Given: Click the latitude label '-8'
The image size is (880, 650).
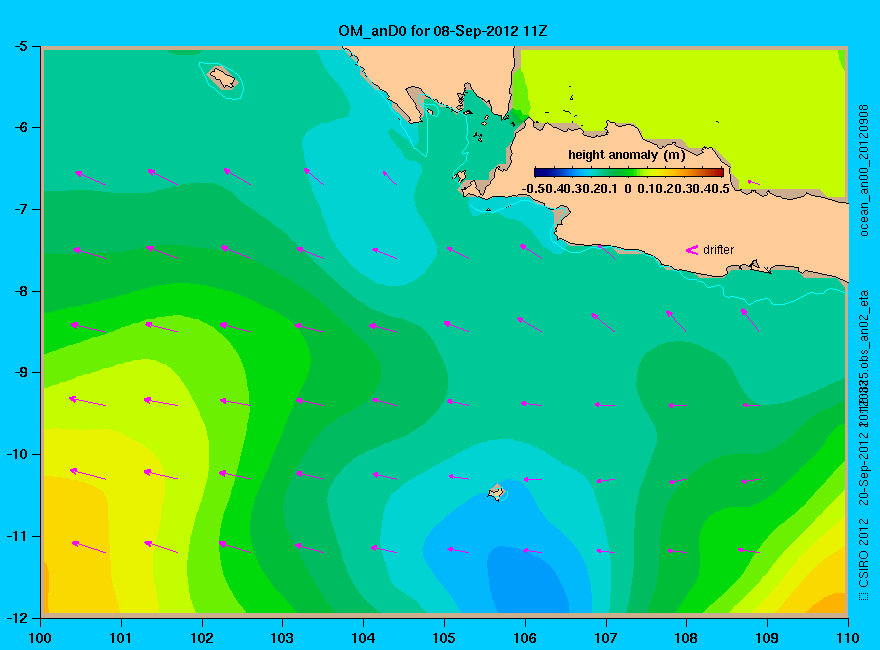Looking at the screenshot, I should 21,291.
